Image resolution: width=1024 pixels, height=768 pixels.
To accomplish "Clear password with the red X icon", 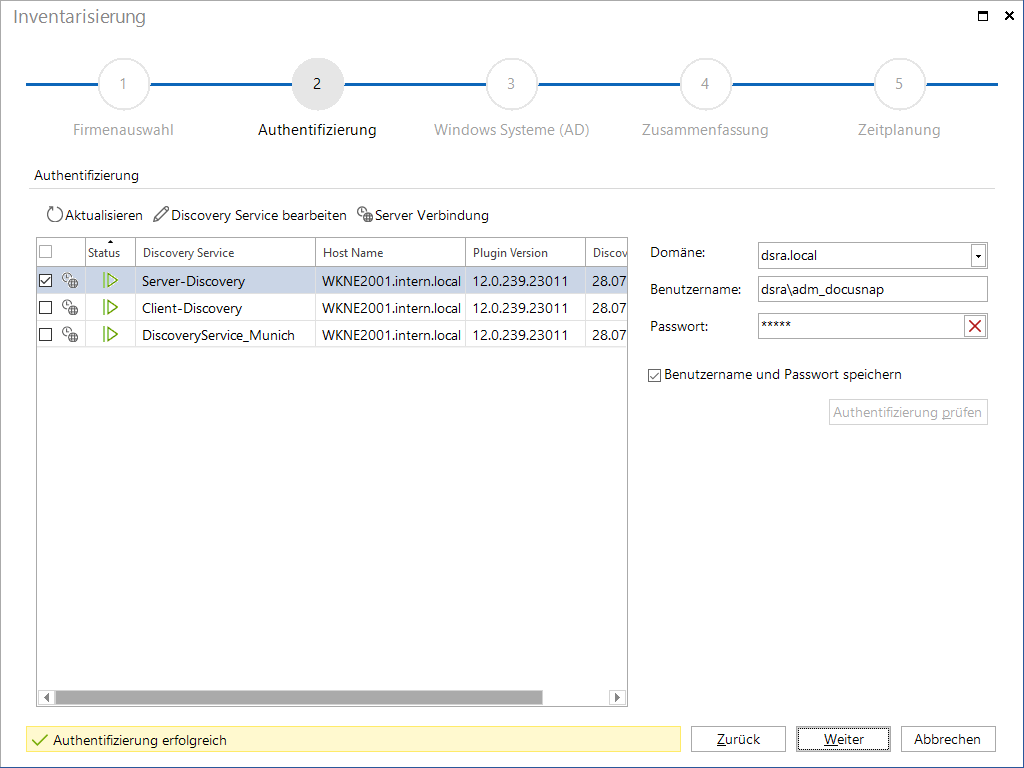I will 975,326.
